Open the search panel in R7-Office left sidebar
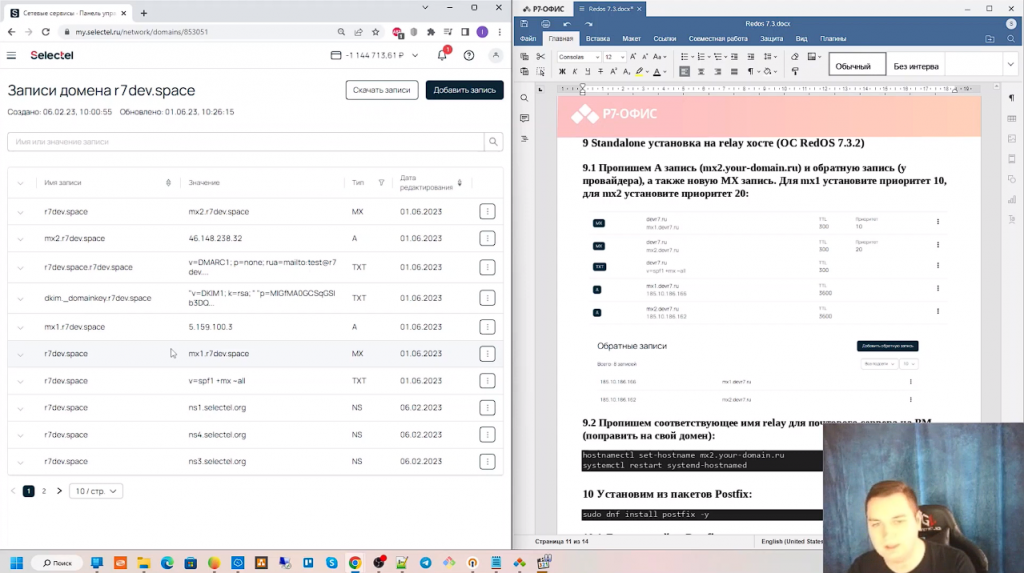Image resolution: width=1024 pixels, height=573 pixels. click(524, 98)
